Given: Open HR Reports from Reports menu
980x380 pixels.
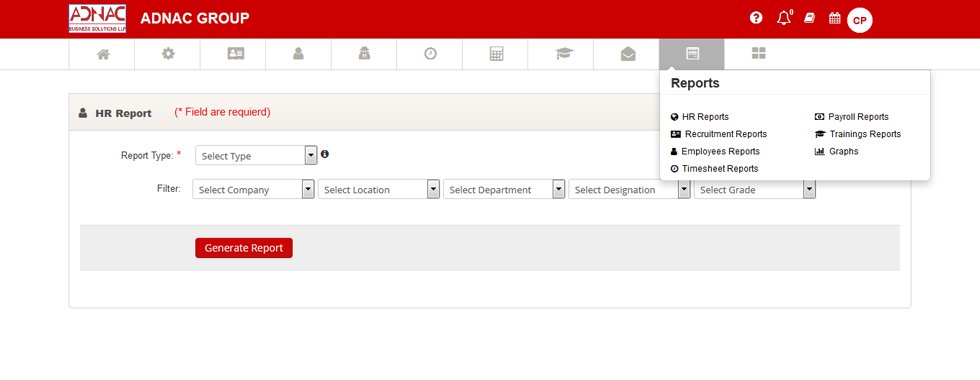Looking at the screenshot, I should tap(699, 117).
